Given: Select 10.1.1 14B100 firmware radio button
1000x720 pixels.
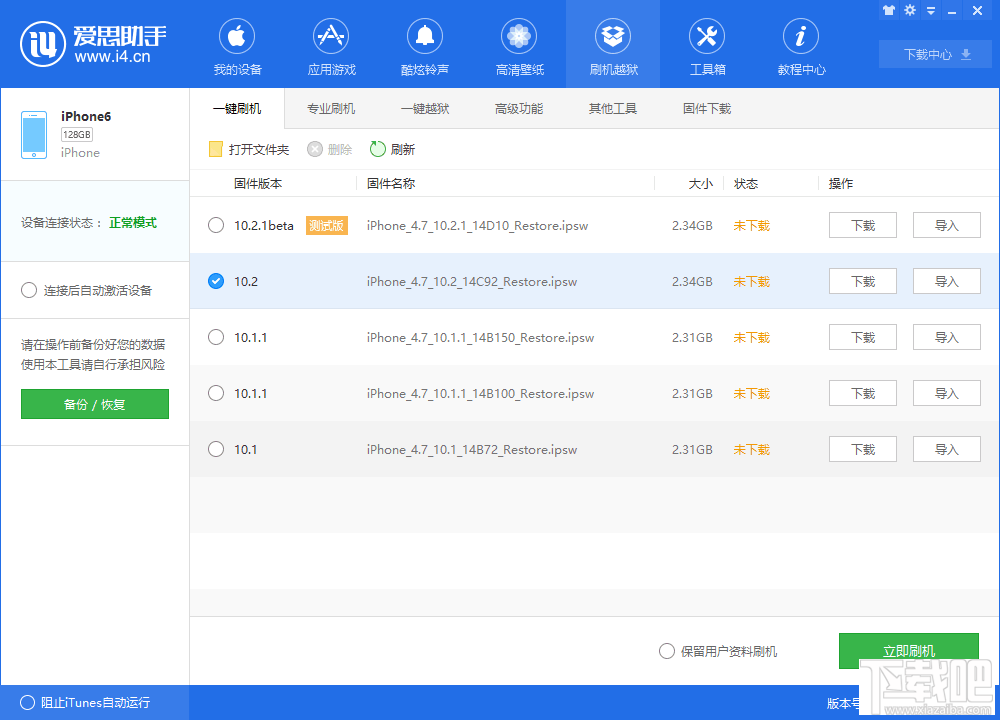Looking at the screenshot, I should [x=216, y=393].
